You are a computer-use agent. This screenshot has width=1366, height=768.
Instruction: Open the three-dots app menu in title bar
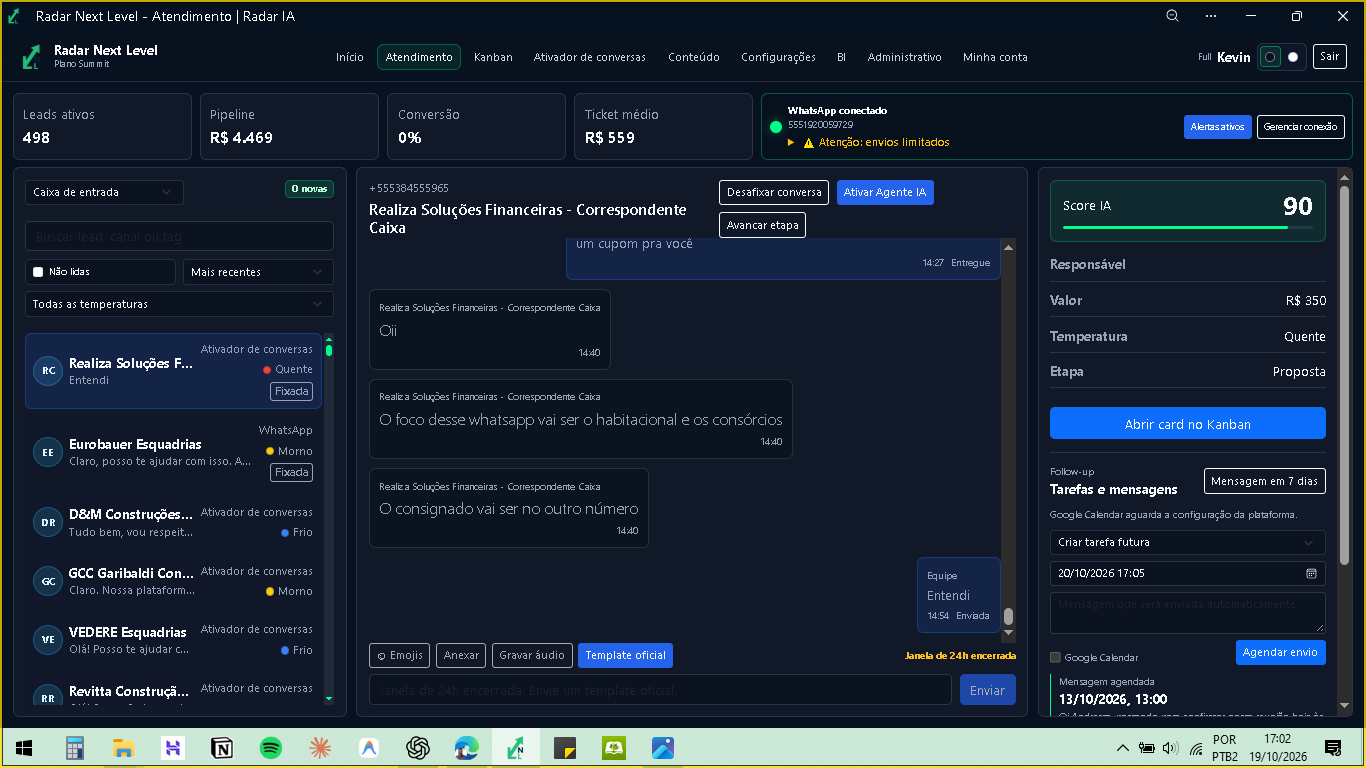pos(1211,16)
